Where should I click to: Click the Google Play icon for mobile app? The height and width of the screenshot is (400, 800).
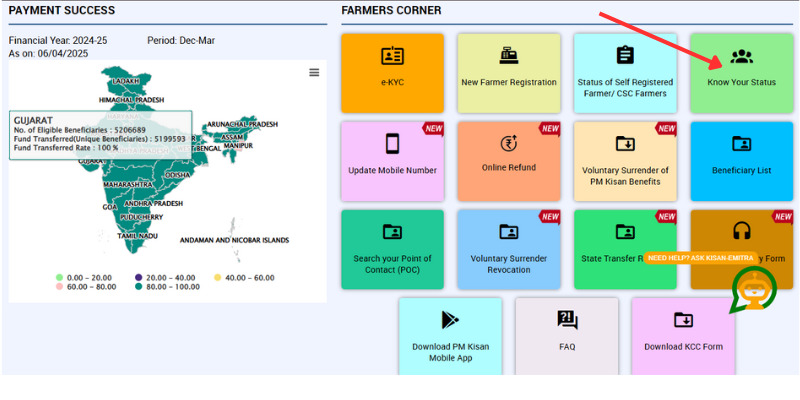tap(450, 320)
